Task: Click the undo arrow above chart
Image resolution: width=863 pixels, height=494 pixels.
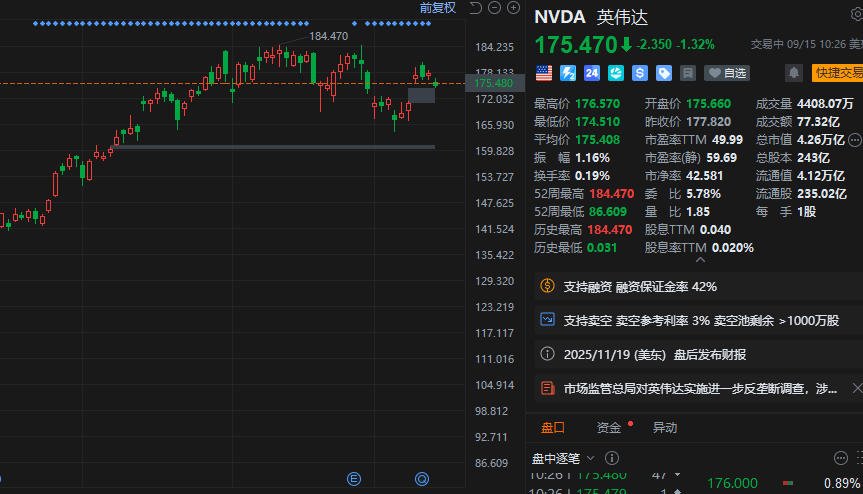Action: point(476,8)
